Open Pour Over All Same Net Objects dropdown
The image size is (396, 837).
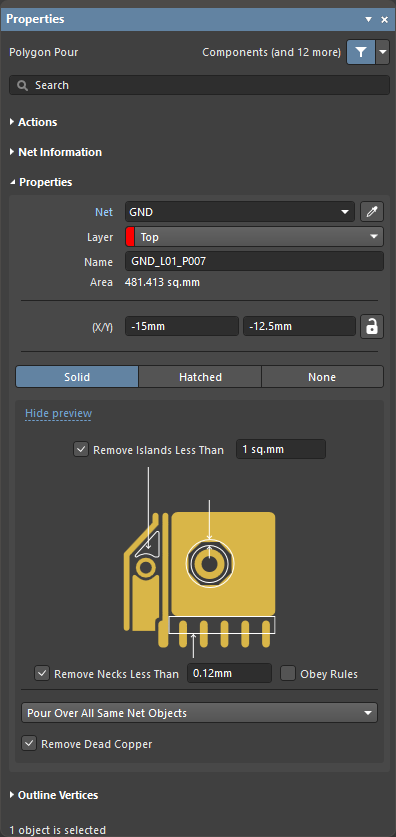[x=199, y=713]
